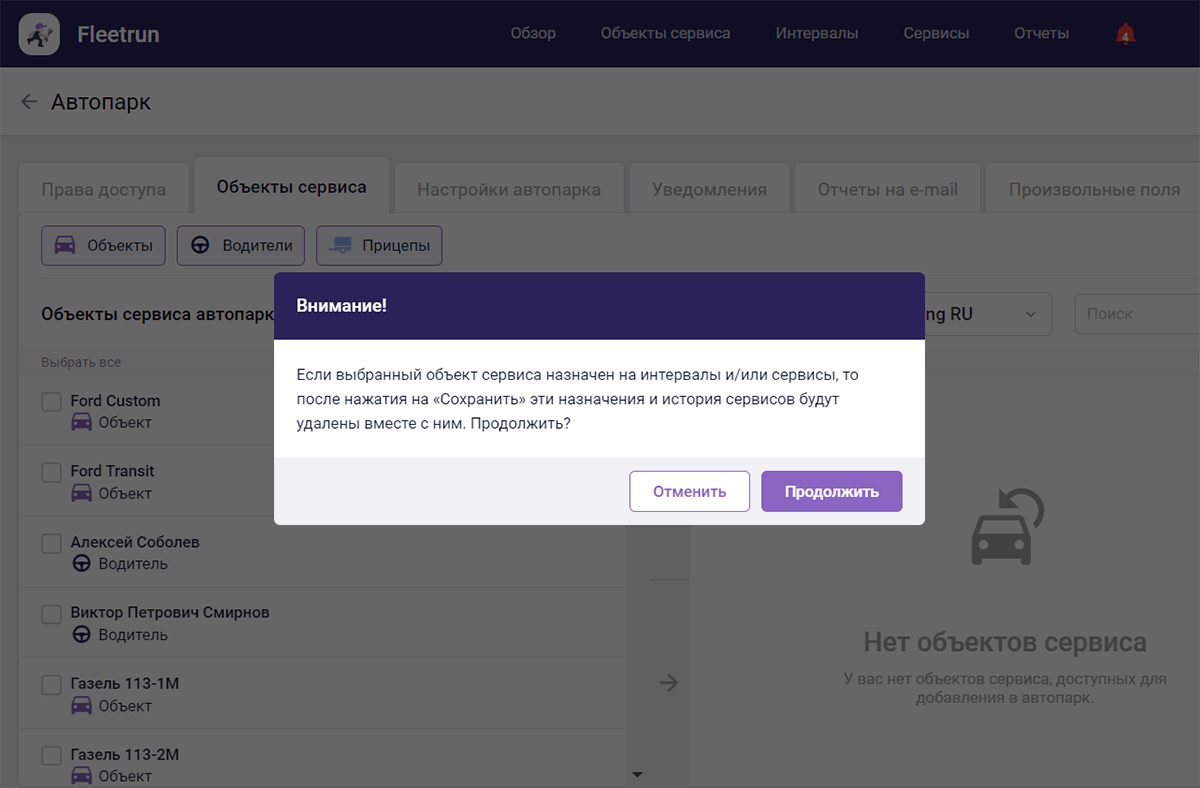
Task: Click the Поиск search field
Action: tap(1136, 314)
